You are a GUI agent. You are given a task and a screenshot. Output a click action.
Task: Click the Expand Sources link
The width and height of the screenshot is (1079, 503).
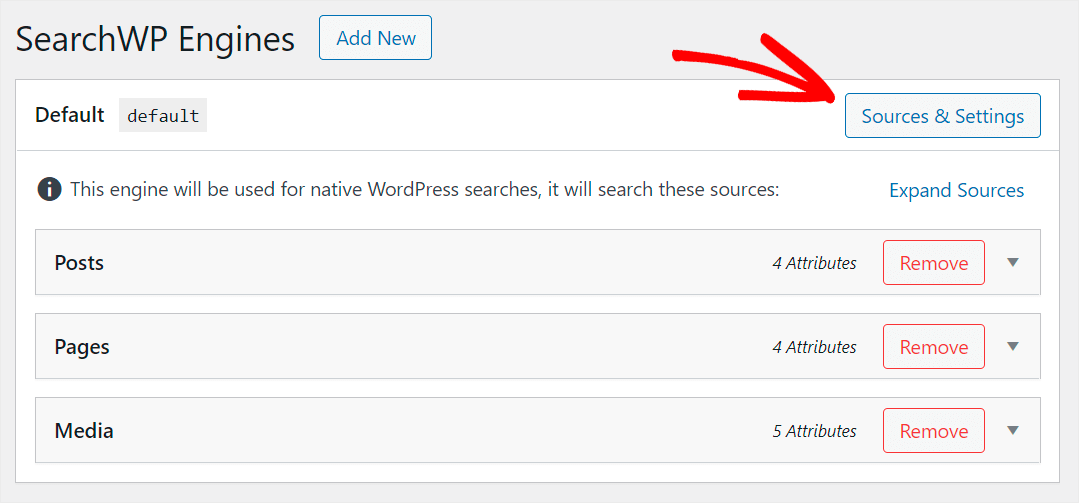pyautogui.click(x=957, y=190)
